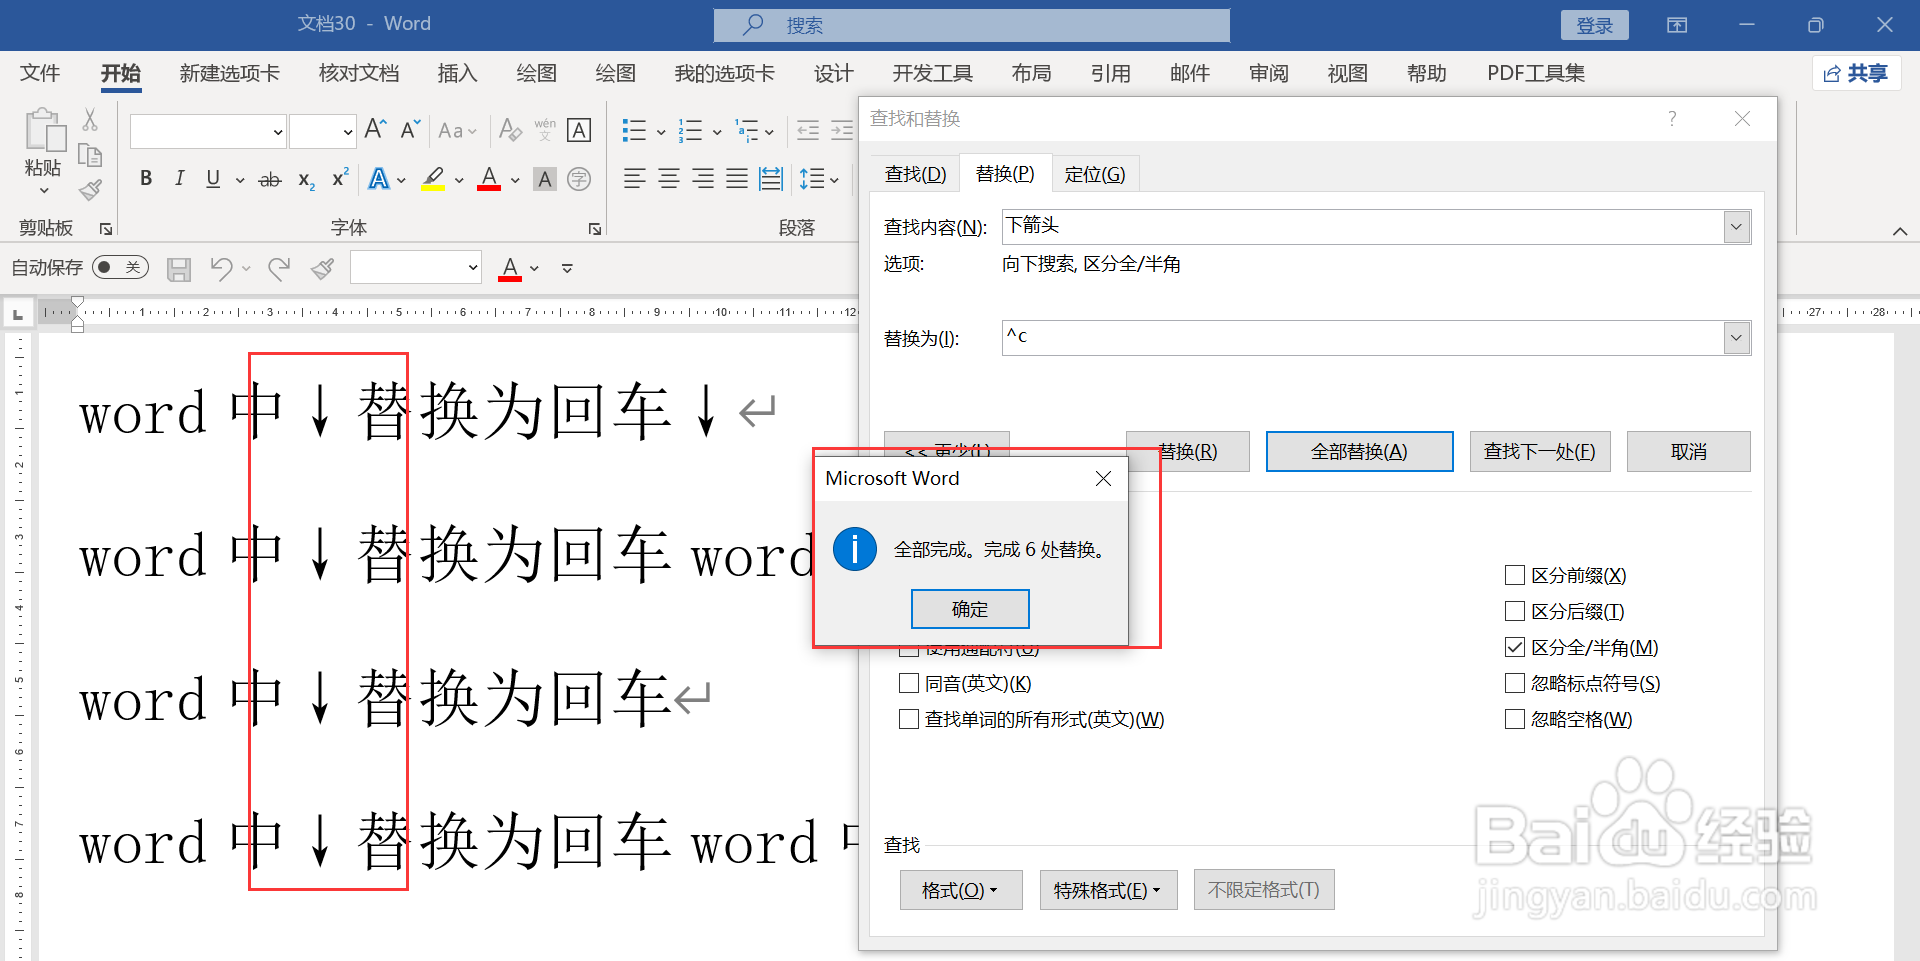Select the Format Painter brush icon
Image resolution: width=1920 pixels, height=961 pixels.
tap(90, 189)
